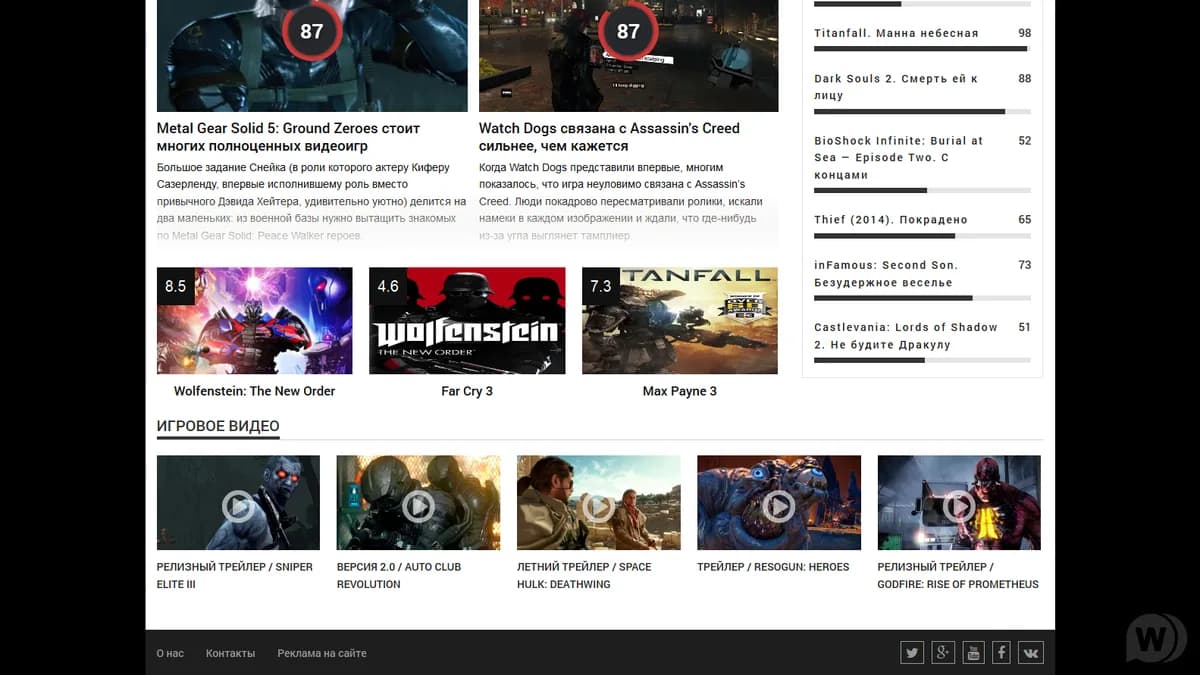Viewport: 1200px width, 675px height.
Task: Open BioShock Infinite: Burial at Sea review
Action: [x=899, y=158]
